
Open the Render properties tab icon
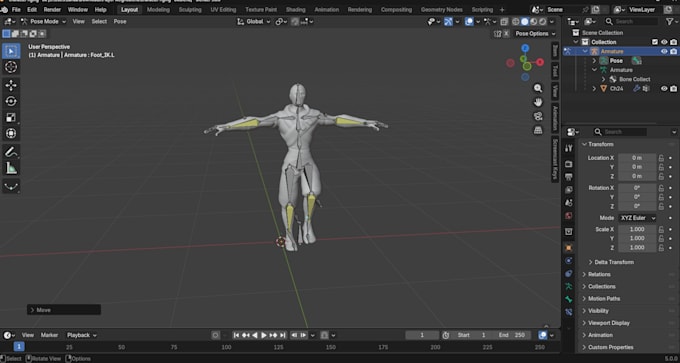click(x=569, y=164)
